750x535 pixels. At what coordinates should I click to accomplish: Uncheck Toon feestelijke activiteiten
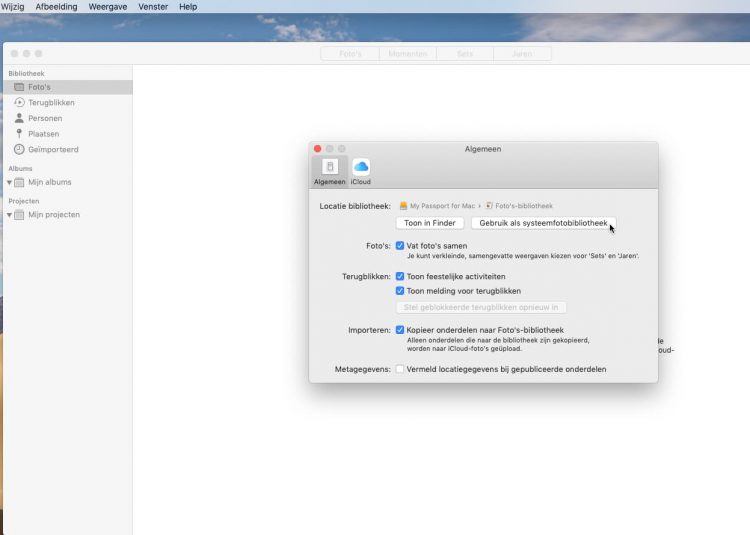tap(400, 276)
